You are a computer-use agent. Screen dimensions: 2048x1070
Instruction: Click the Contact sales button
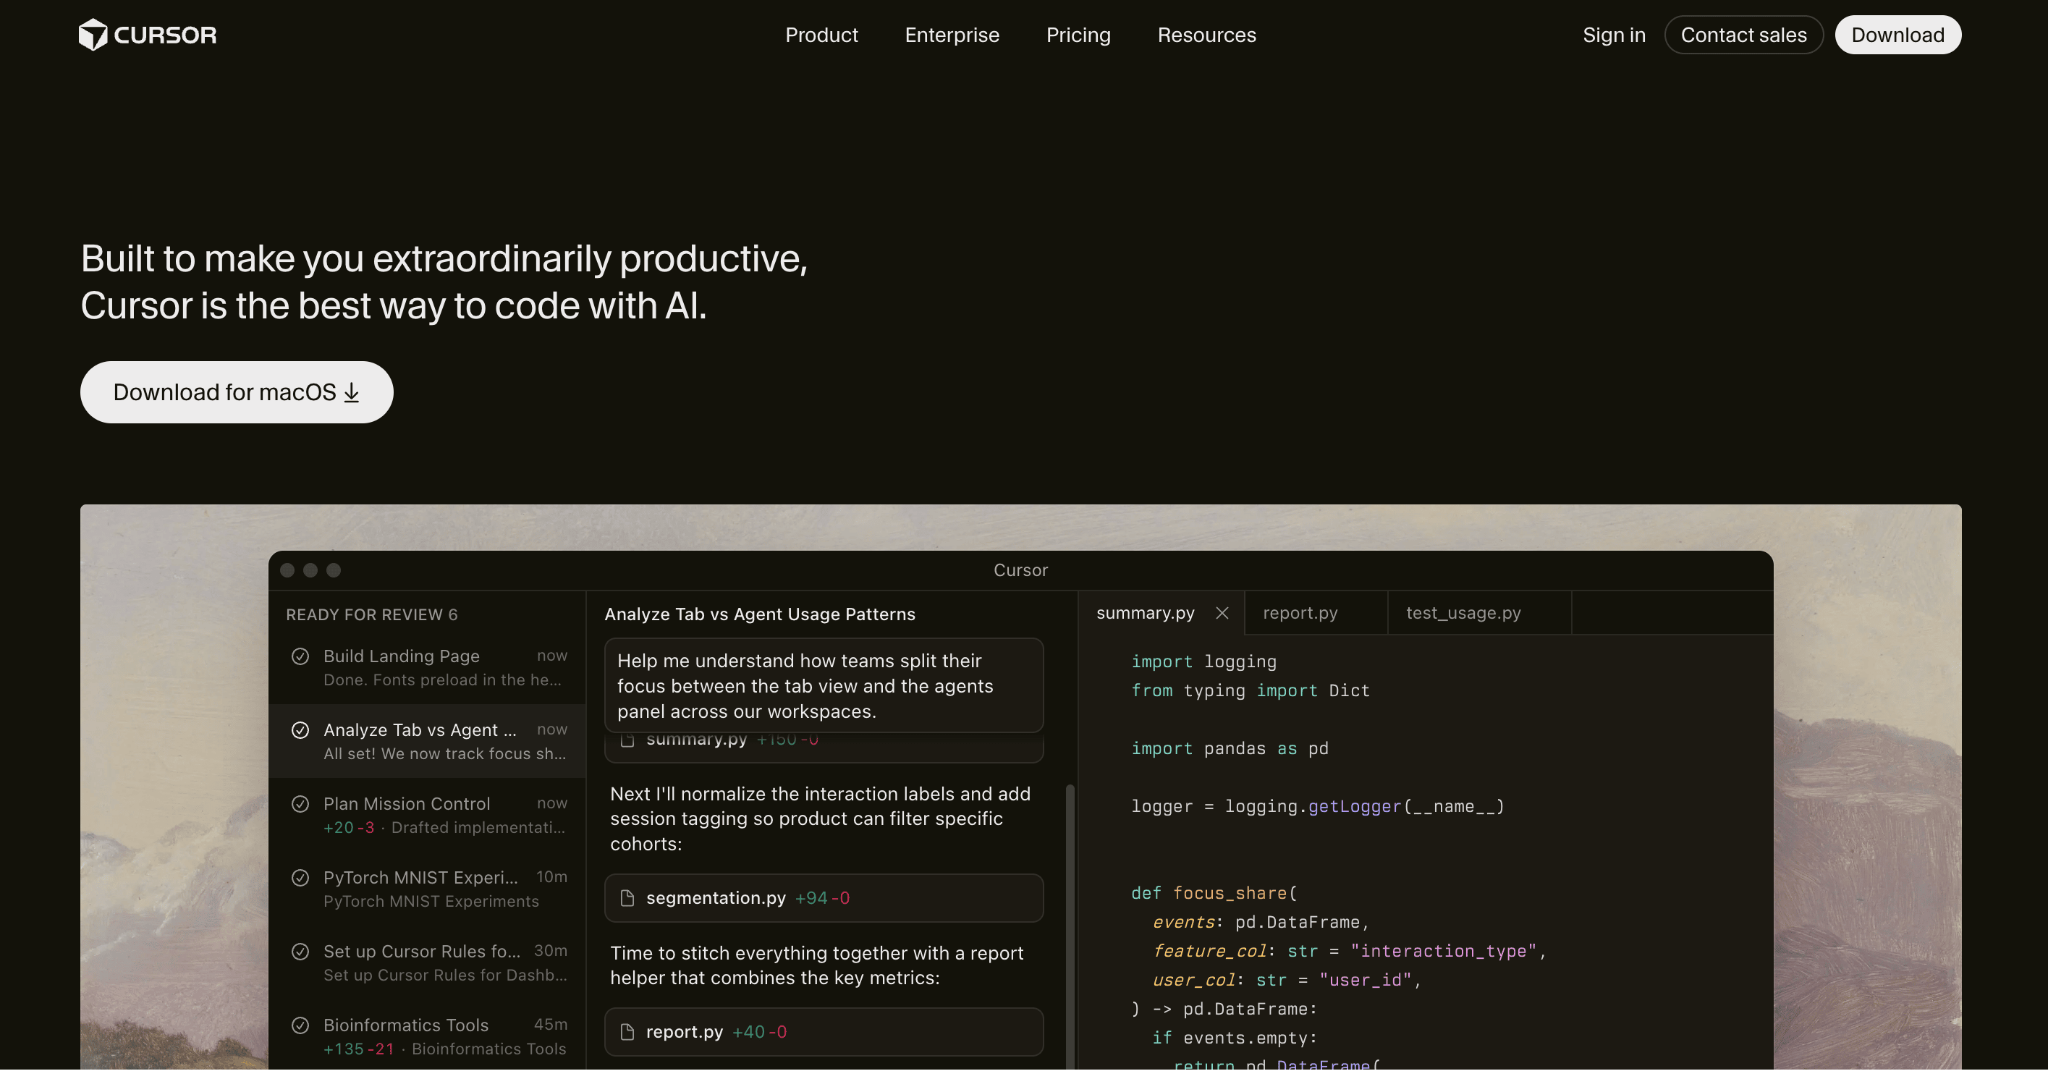pyautogui.click(x=1744, y=35)
